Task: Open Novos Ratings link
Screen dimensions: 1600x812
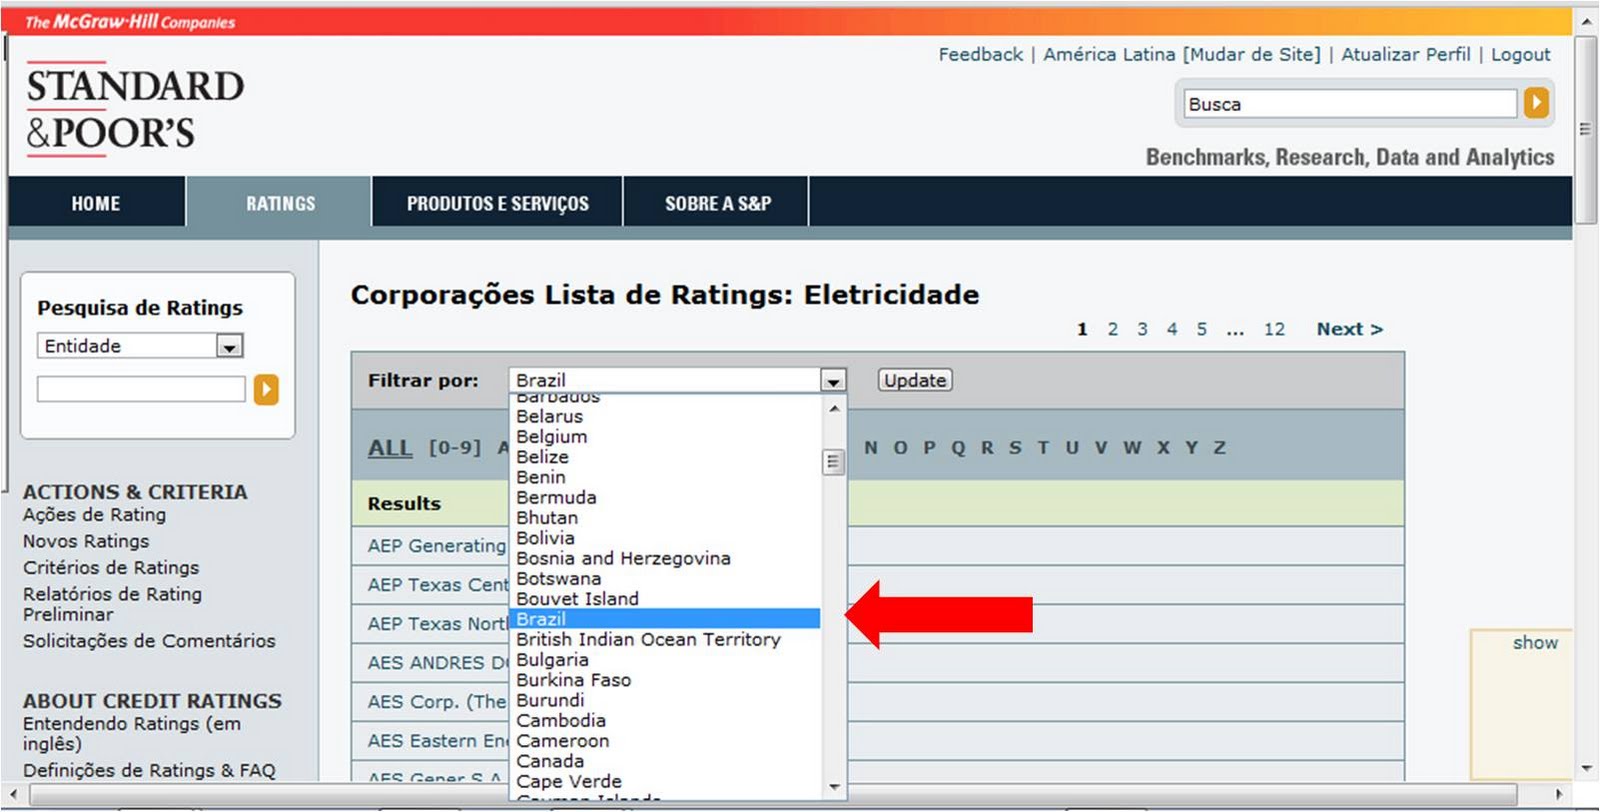Action: point(86,541)
